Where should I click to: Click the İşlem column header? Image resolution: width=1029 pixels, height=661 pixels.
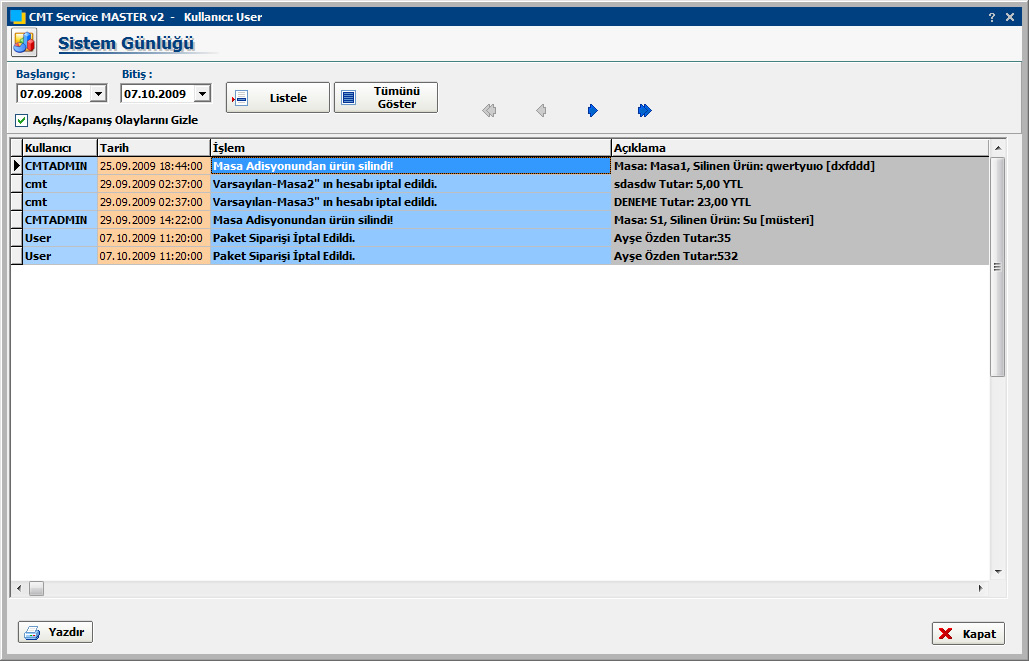coord(410,148)
